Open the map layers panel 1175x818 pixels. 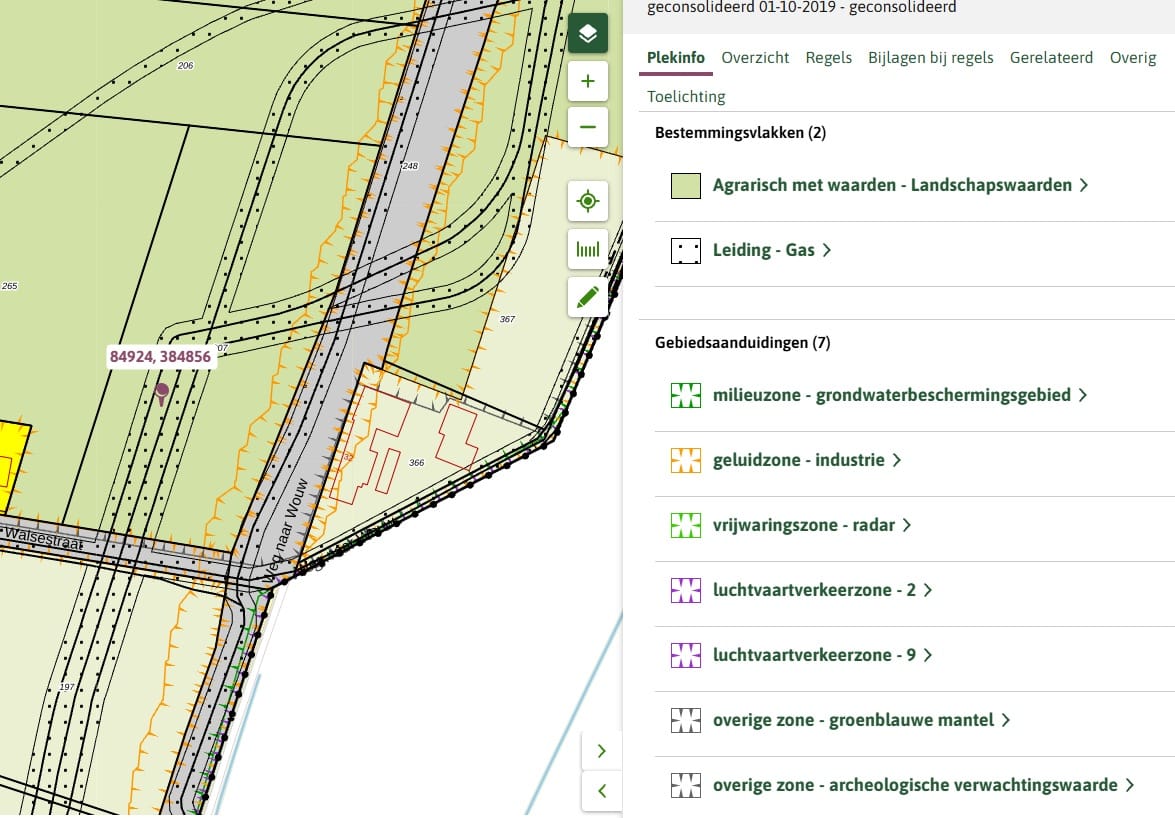pos(587,32)
